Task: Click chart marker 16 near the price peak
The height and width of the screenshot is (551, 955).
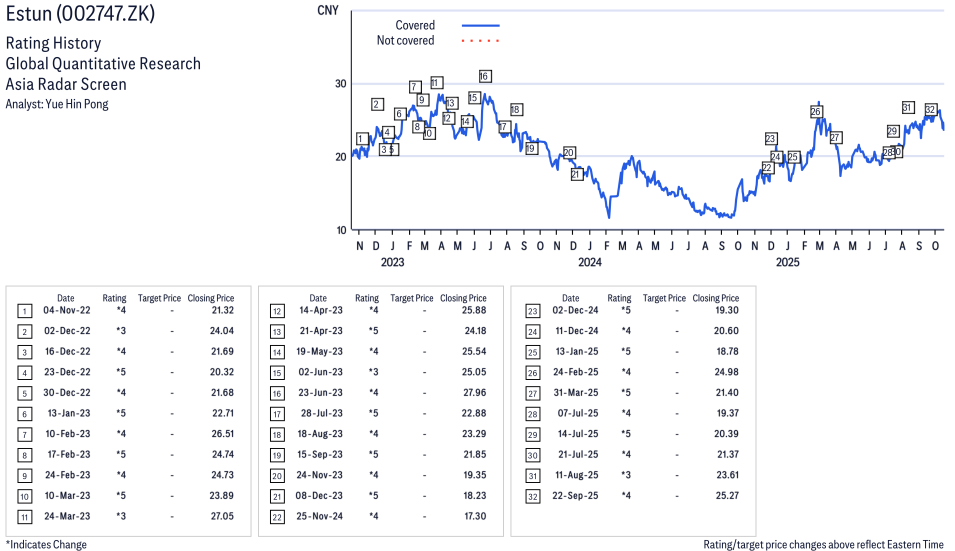Action: tap(485, 76)
